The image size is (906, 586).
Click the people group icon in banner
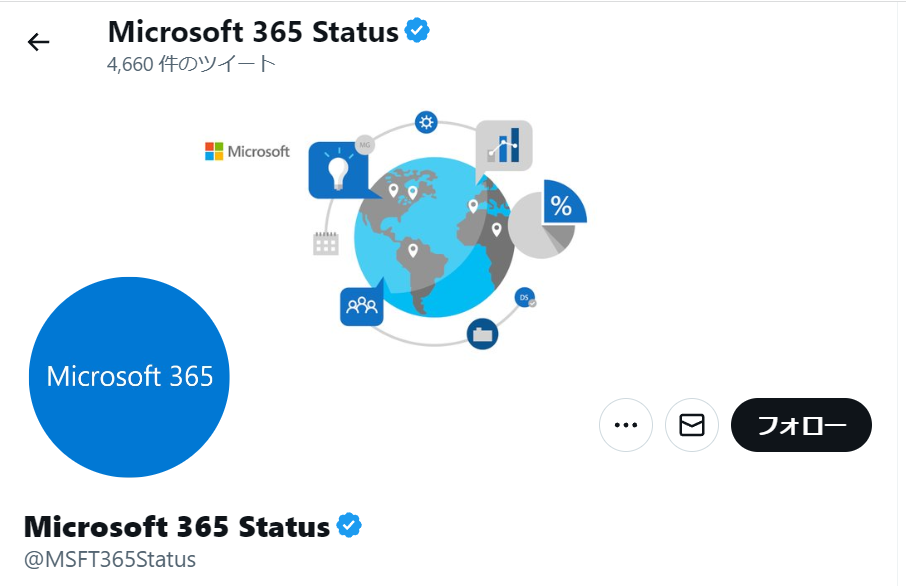[x=362, y=306]
